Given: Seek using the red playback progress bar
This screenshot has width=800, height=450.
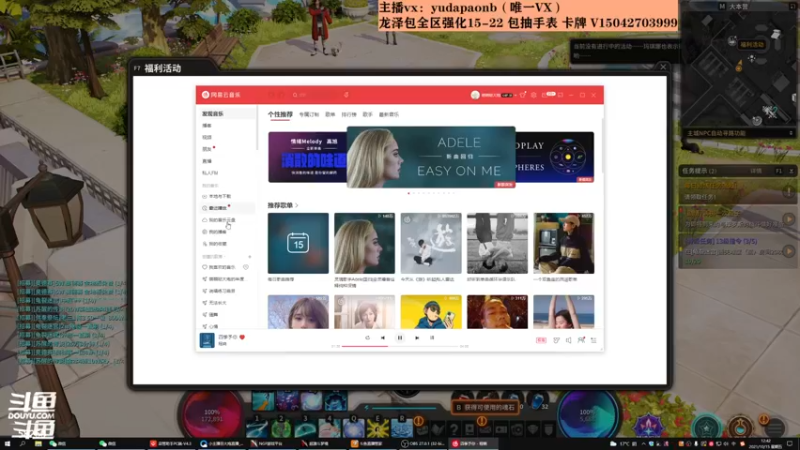Looking at the screenshot, I should pos(400,346).
